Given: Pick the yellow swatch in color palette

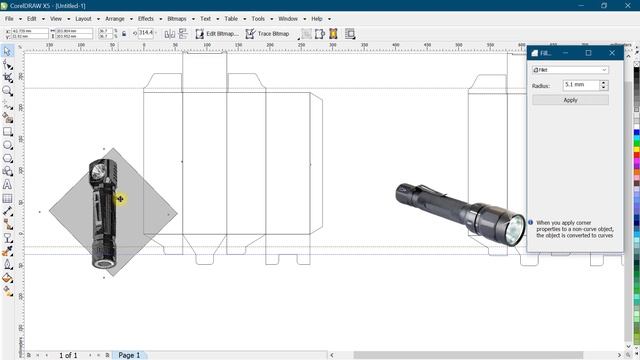Looking at the screenshot, I should (636, 149).
